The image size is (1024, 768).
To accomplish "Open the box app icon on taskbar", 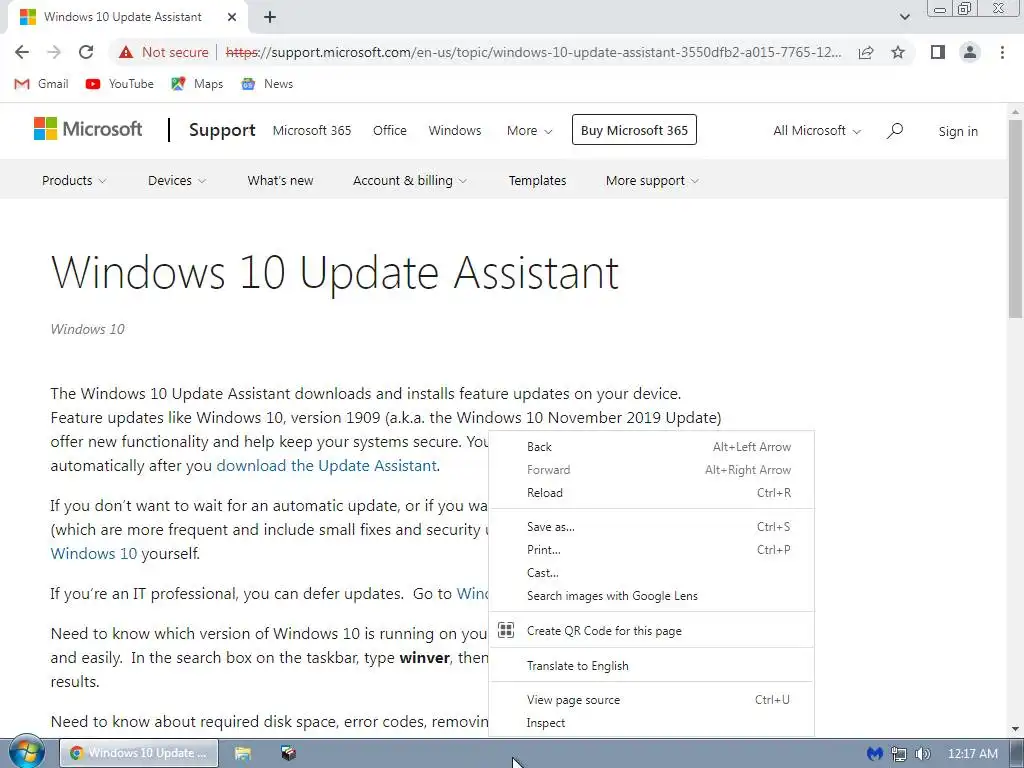I will coord(288,753).
